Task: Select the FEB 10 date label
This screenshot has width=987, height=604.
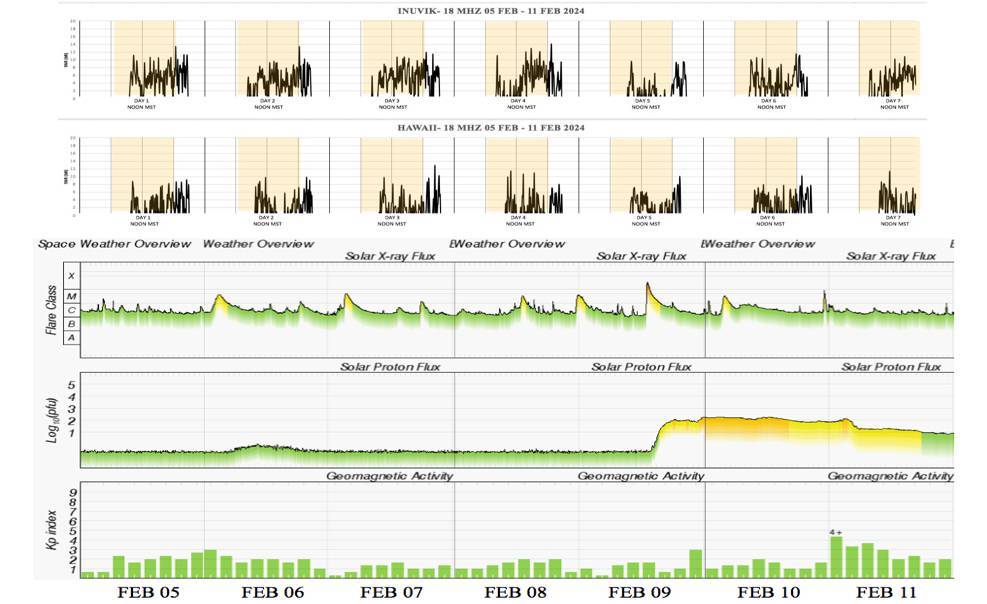Action: point(768,592)
